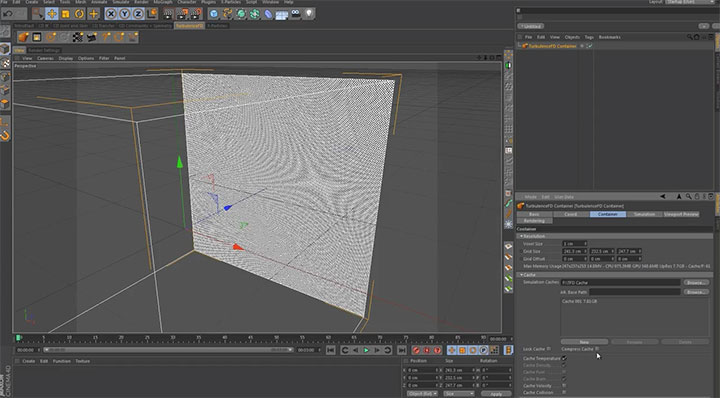Click the Record Active Objects icon
The width and height of the screenshot is (720, 398).
click(416, 350)
